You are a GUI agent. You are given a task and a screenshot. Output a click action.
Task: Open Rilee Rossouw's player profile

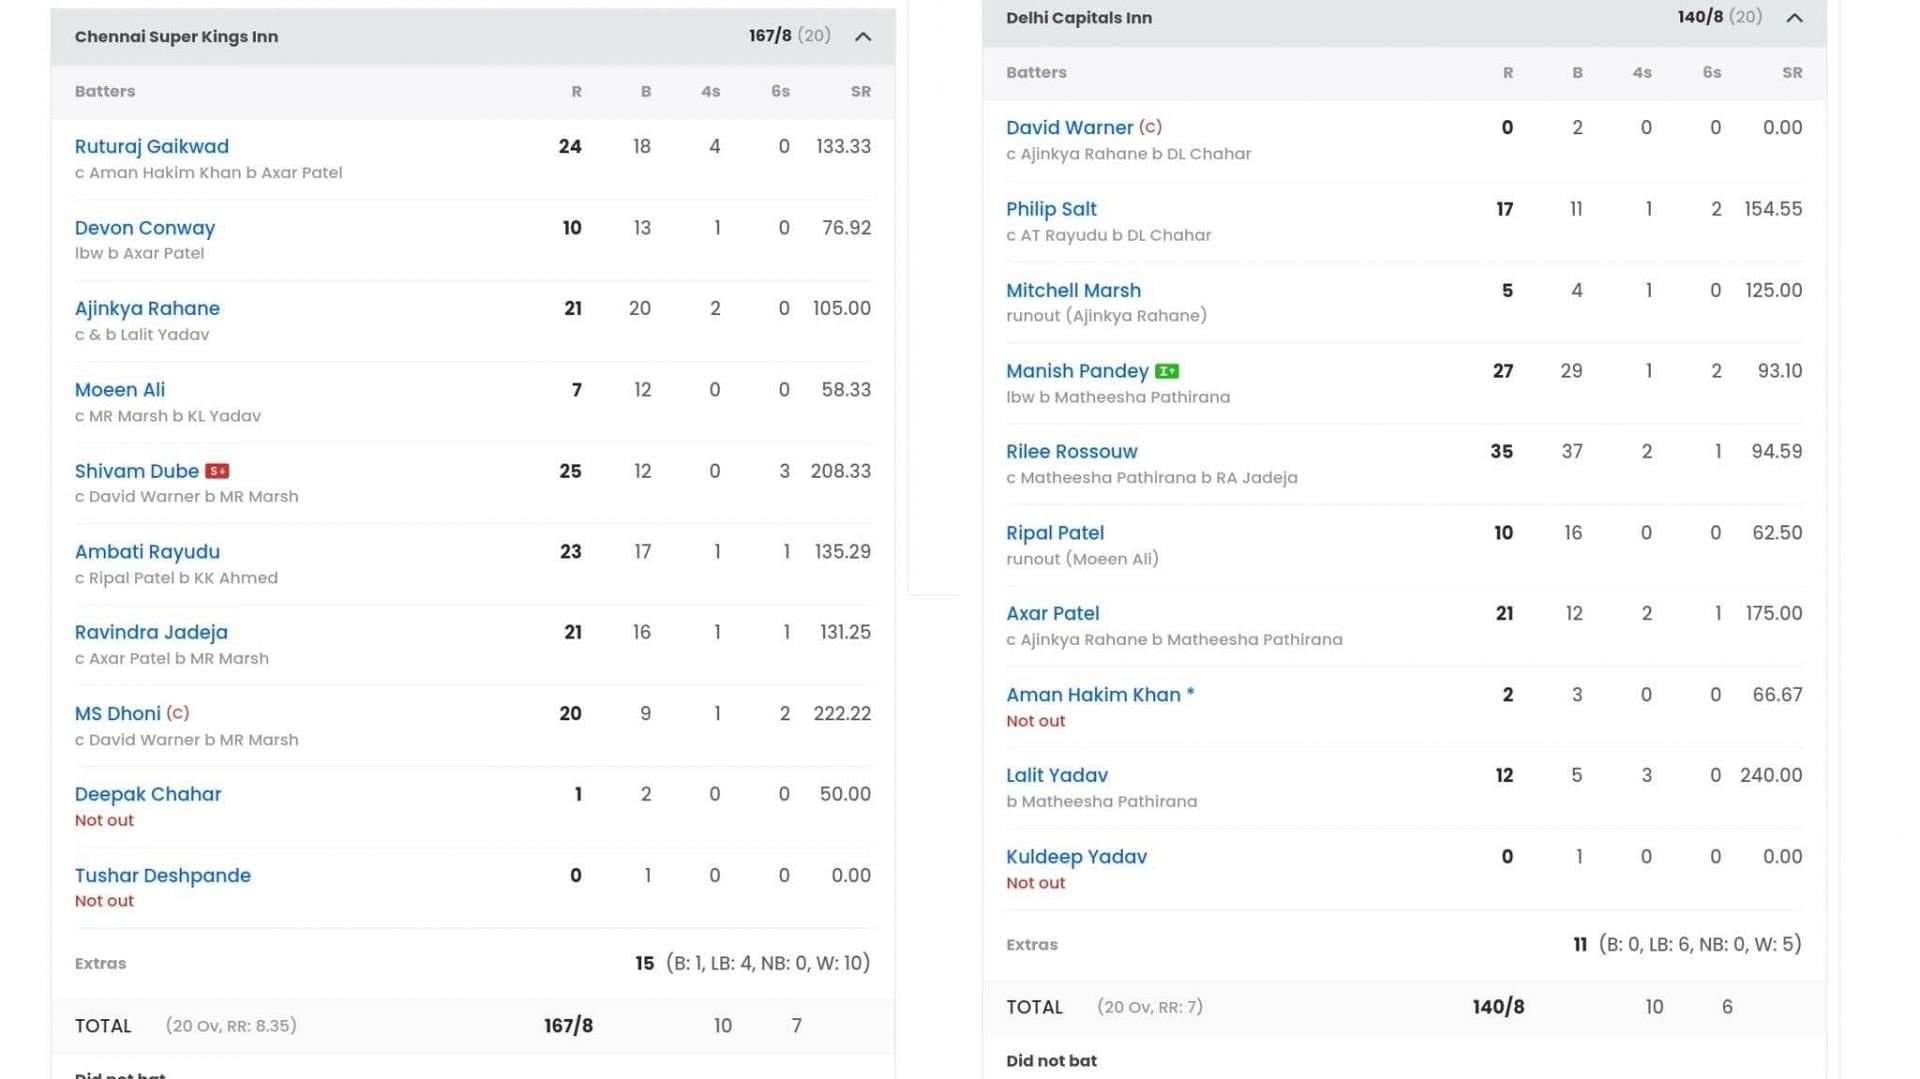click(x=1071, y=452)
